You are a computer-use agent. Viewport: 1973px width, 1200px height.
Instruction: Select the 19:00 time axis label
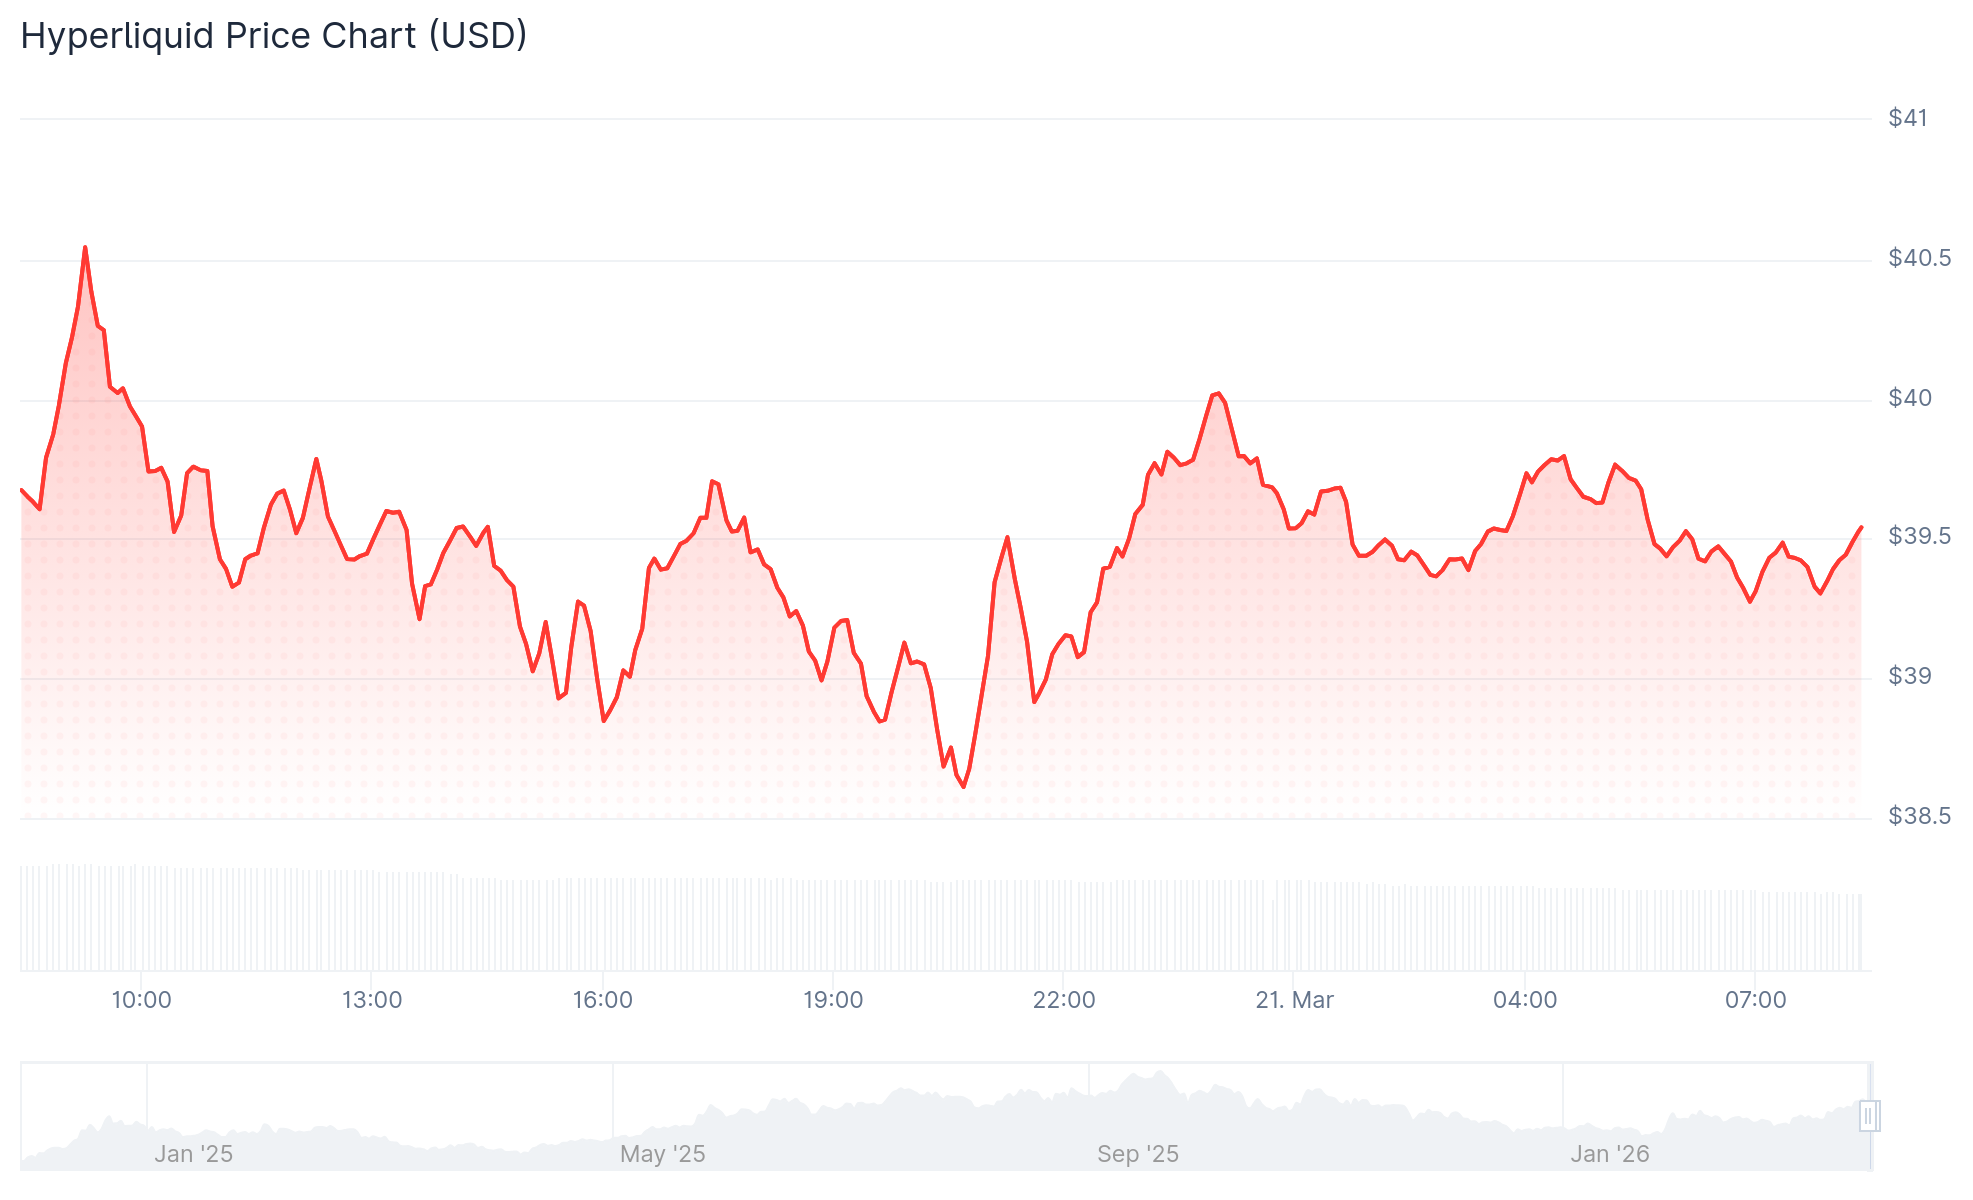[833, 1000]
